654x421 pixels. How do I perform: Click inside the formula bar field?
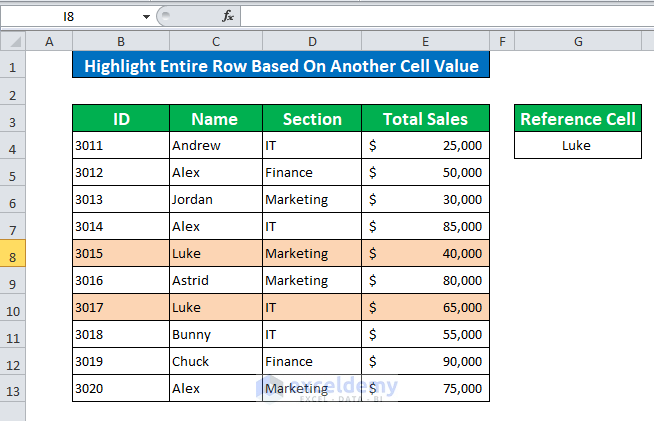click(440, 16)
